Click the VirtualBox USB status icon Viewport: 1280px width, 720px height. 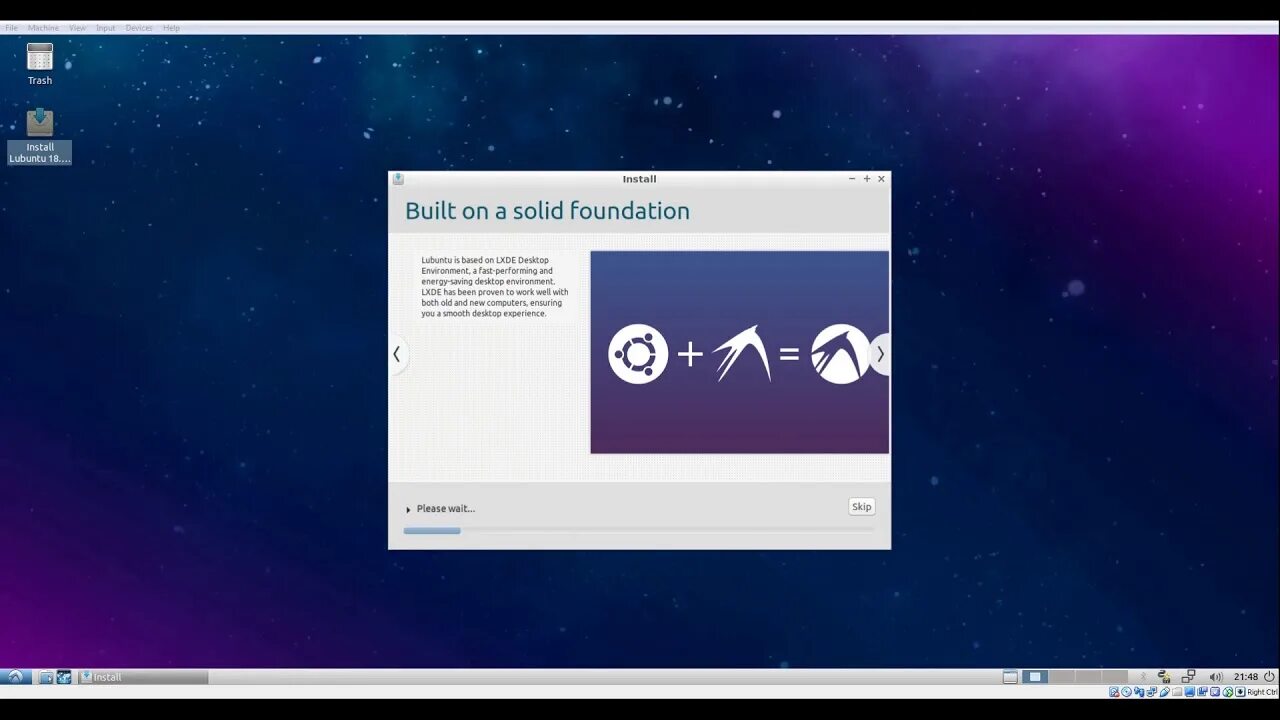pyautogui.click(x=1164, y=692)
